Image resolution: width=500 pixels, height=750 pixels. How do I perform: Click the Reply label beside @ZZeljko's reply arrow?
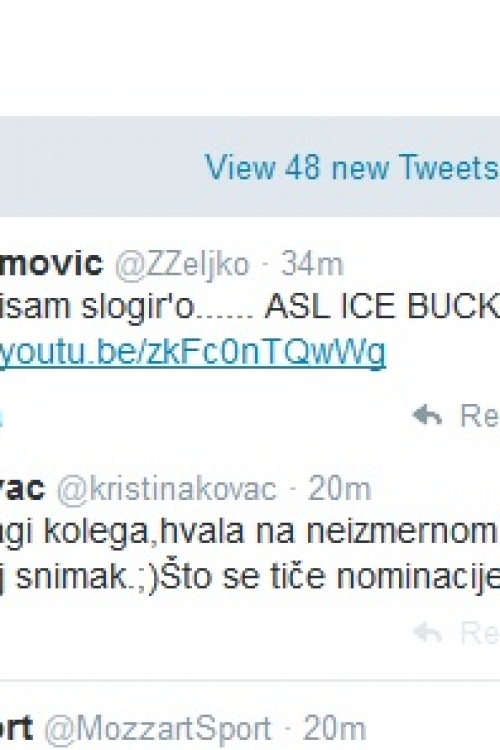480,415
